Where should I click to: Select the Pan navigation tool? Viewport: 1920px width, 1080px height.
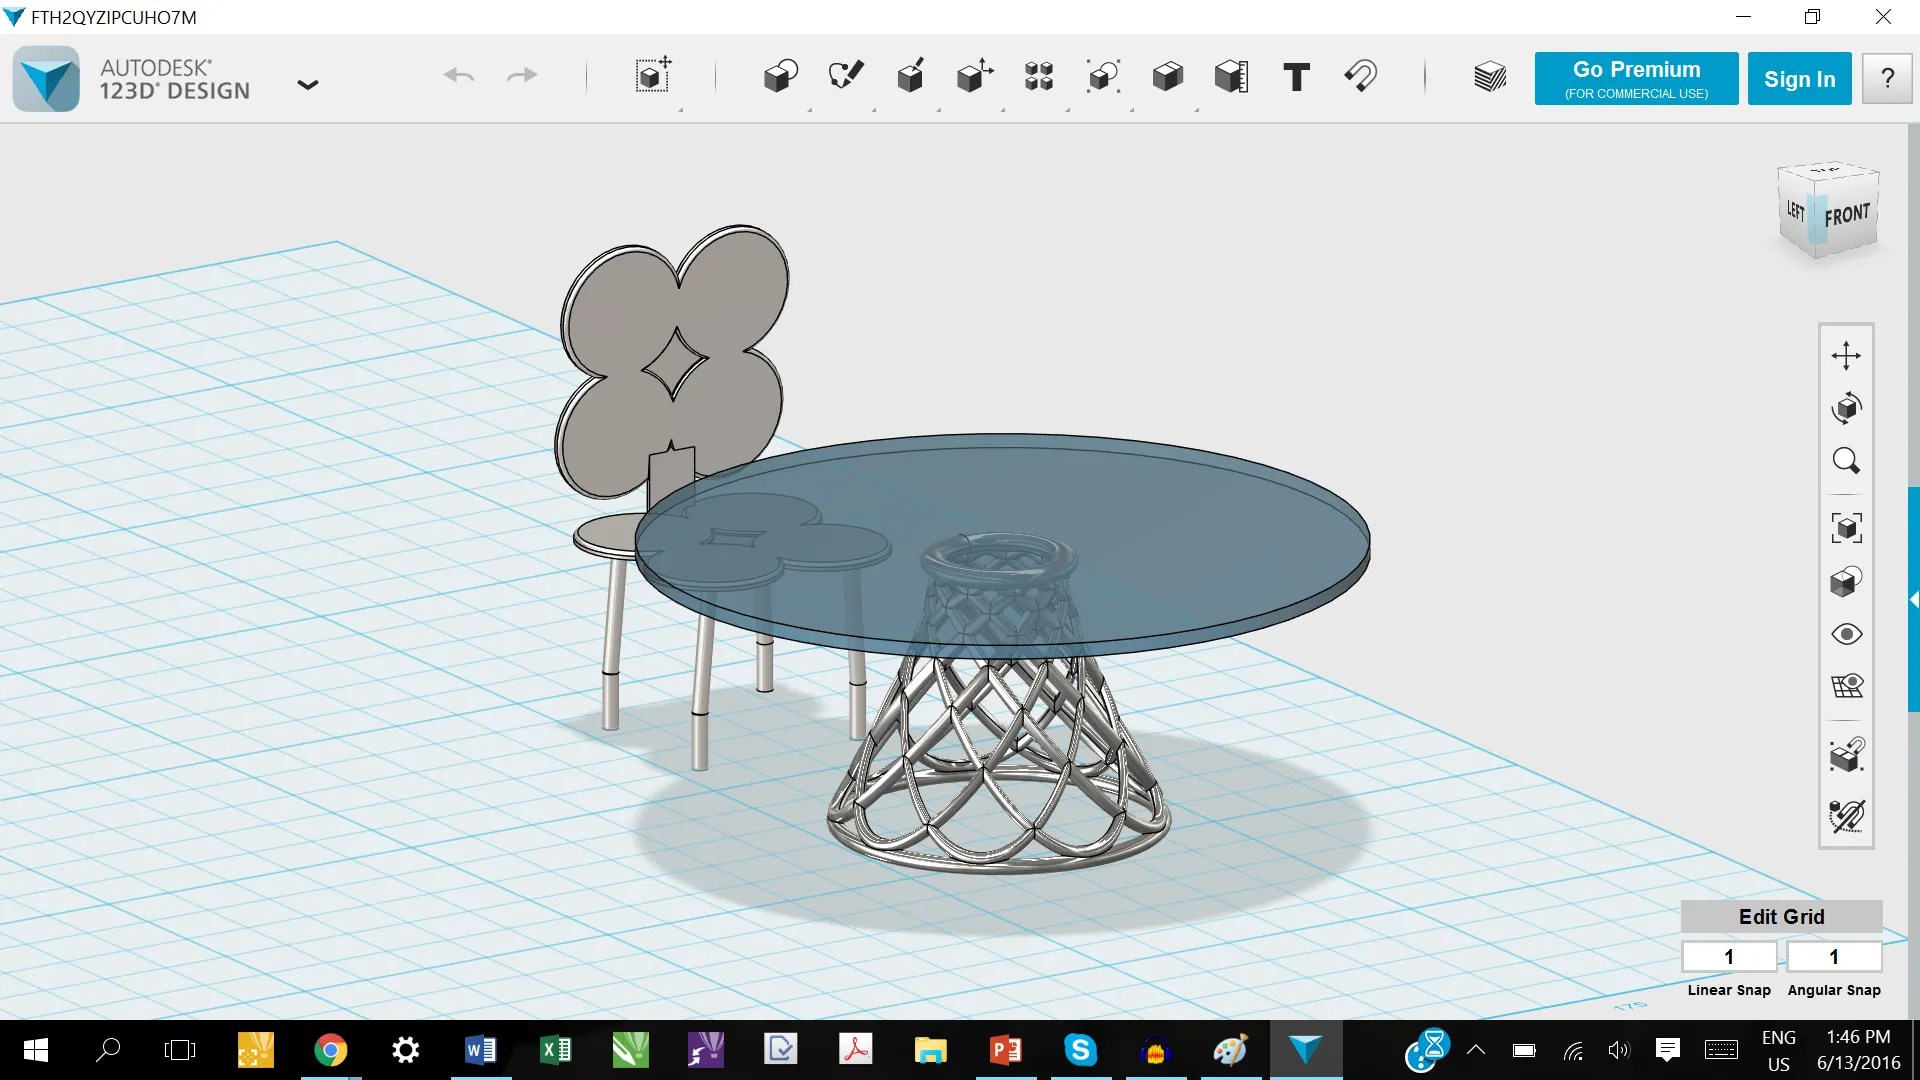click(x=1846, y=355)
